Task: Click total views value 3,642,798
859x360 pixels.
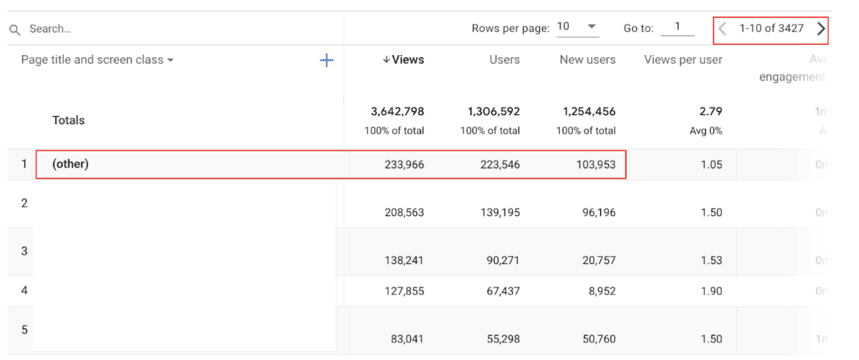Action: click(398, 112)
